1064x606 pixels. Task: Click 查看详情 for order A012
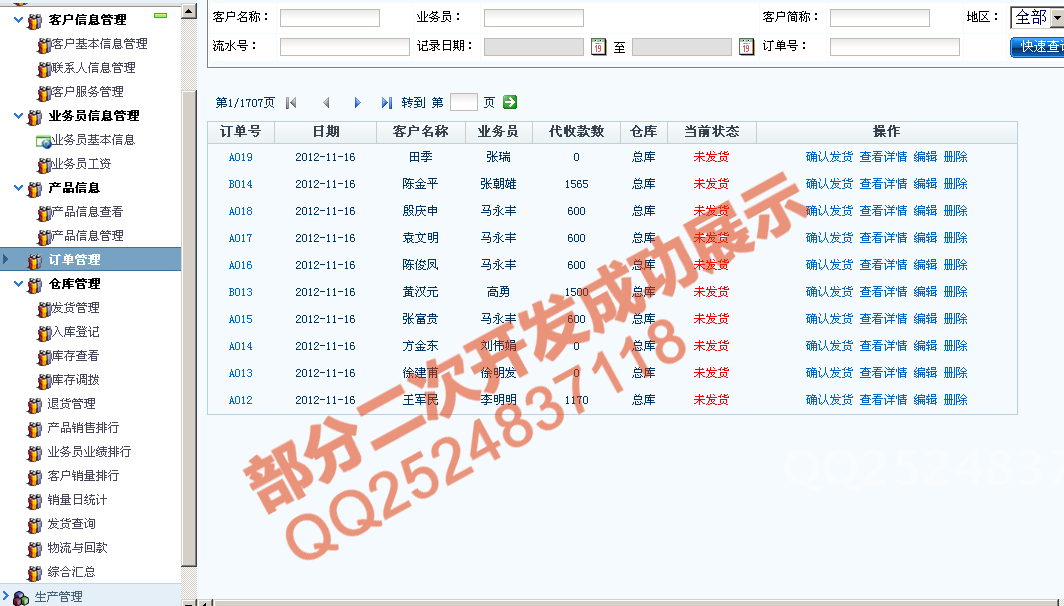(884, 400)
